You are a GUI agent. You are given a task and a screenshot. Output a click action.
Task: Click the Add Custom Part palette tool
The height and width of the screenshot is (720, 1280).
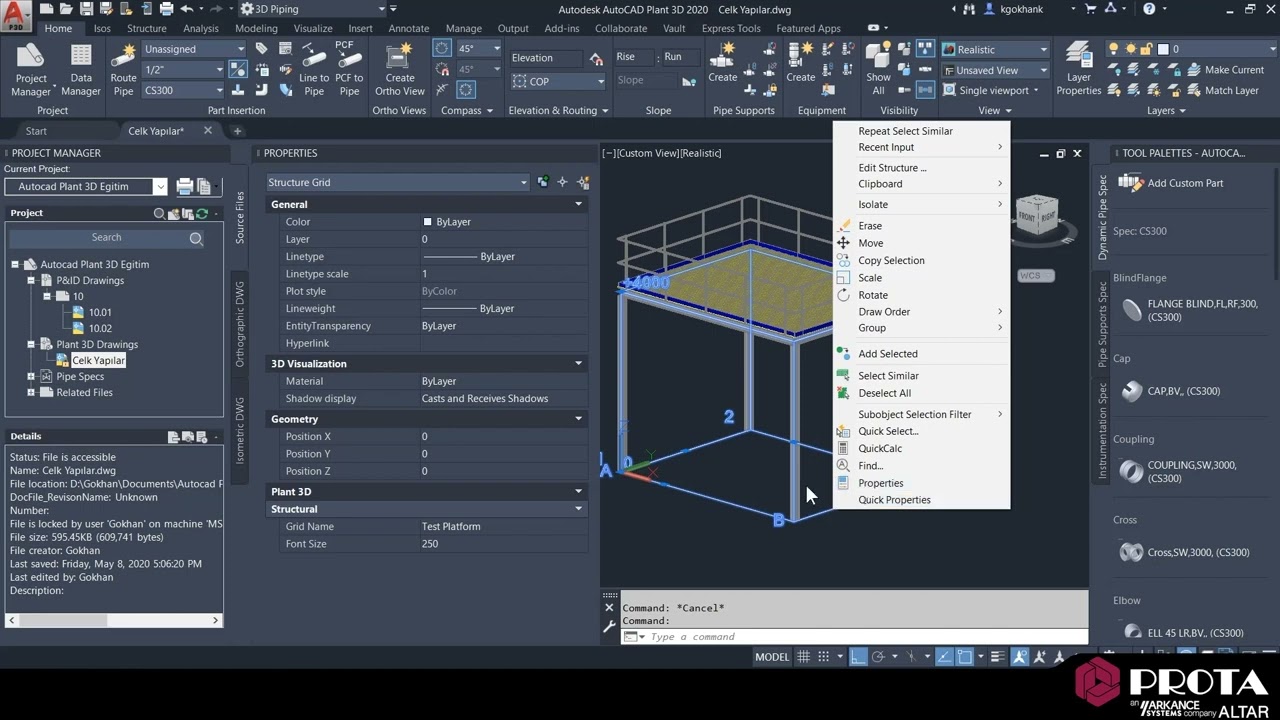point(1170,183)
